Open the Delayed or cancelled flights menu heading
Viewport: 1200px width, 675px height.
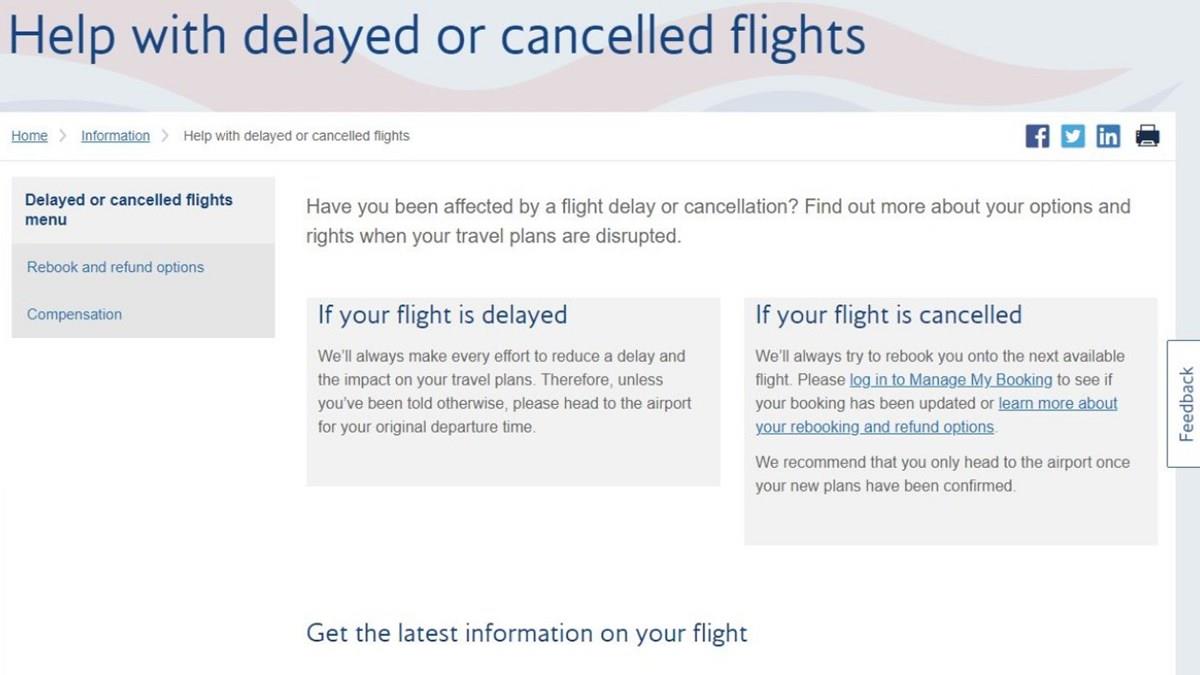click(128, 210)
